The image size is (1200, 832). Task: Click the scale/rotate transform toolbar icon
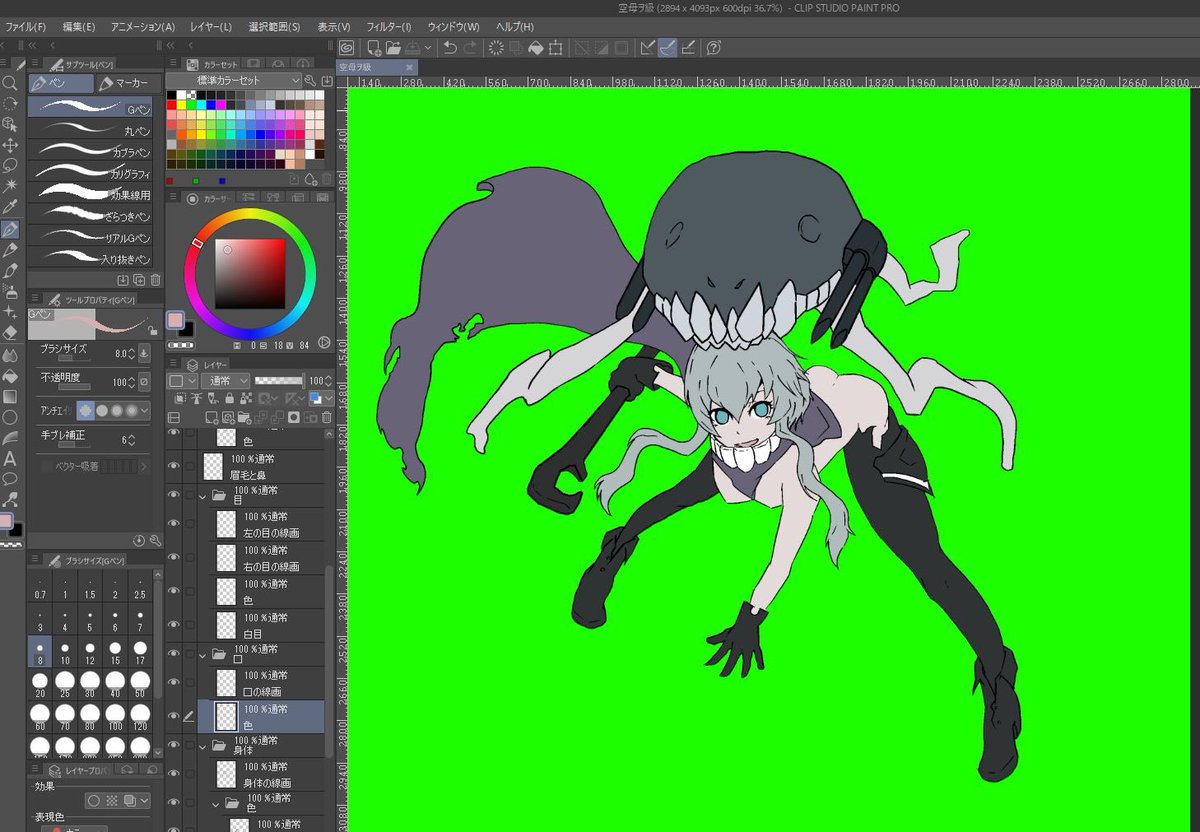[555, 47]
